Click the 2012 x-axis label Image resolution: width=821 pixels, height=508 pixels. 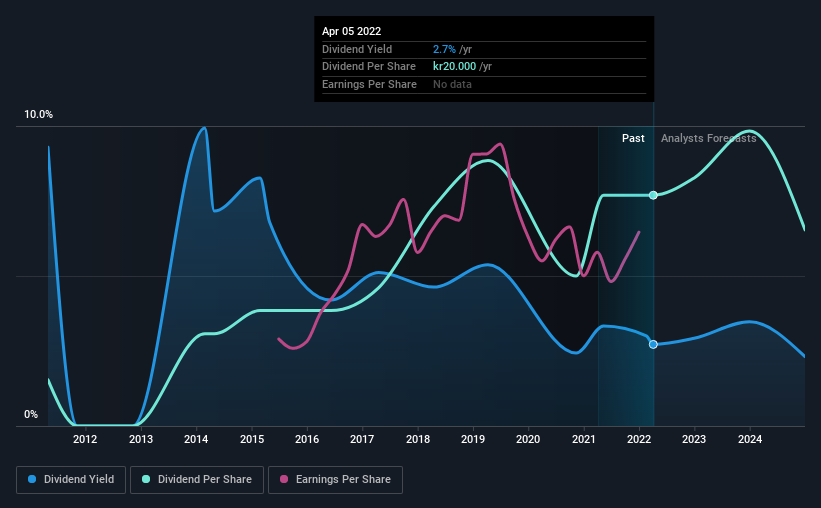point(85,439)
